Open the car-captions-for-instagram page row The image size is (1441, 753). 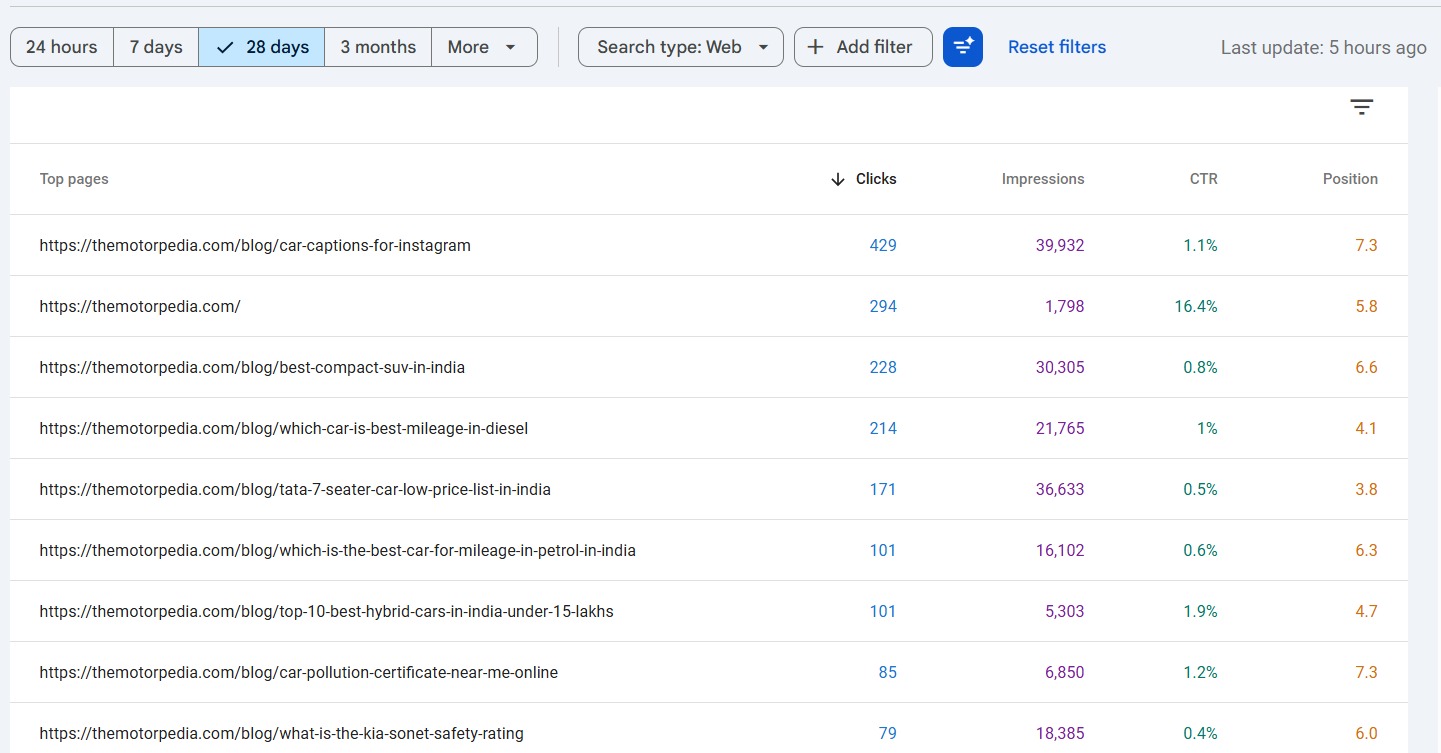pyautogui.click(x=255, y=245)
